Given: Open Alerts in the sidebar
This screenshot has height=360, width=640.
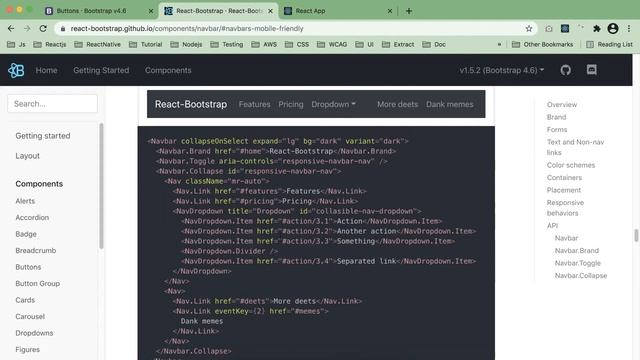Looking at the screenshot, I should tap(25, 201).
